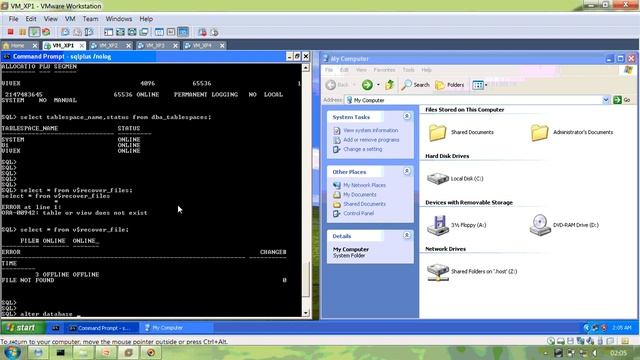The height and width of the screenshot is (360, 640).
Task: Collapse the System Tasks panel
Action: pos(407,116)
